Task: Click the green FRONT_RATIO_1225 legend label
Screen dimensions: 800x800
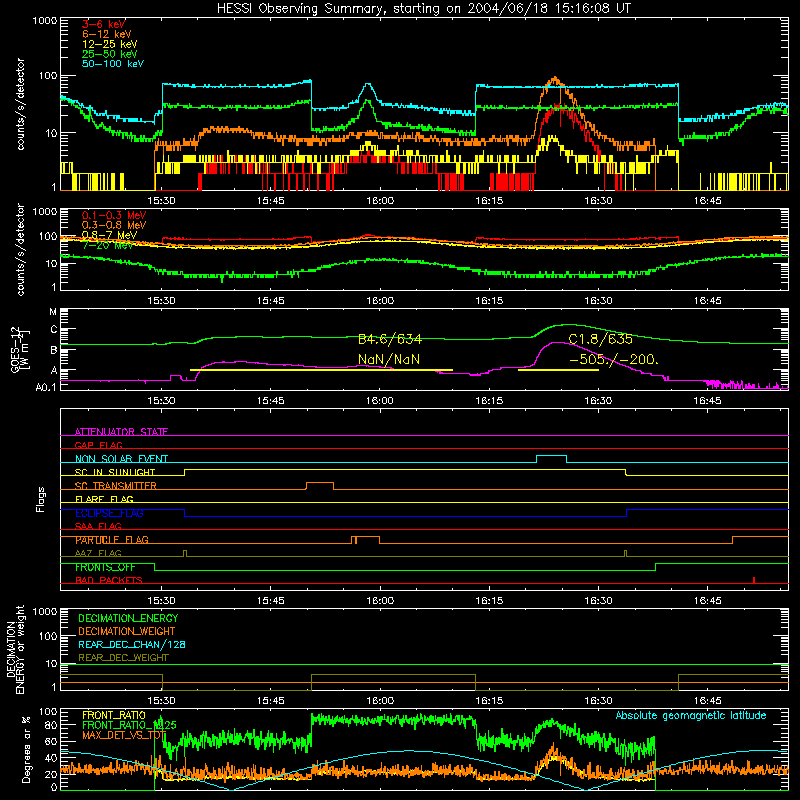Action: [129, 725]
